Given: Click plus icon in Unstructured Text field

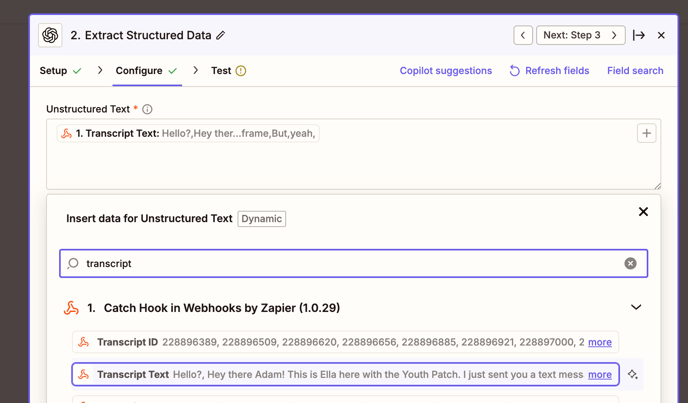Looking at the screenshot, I should 646,133.
